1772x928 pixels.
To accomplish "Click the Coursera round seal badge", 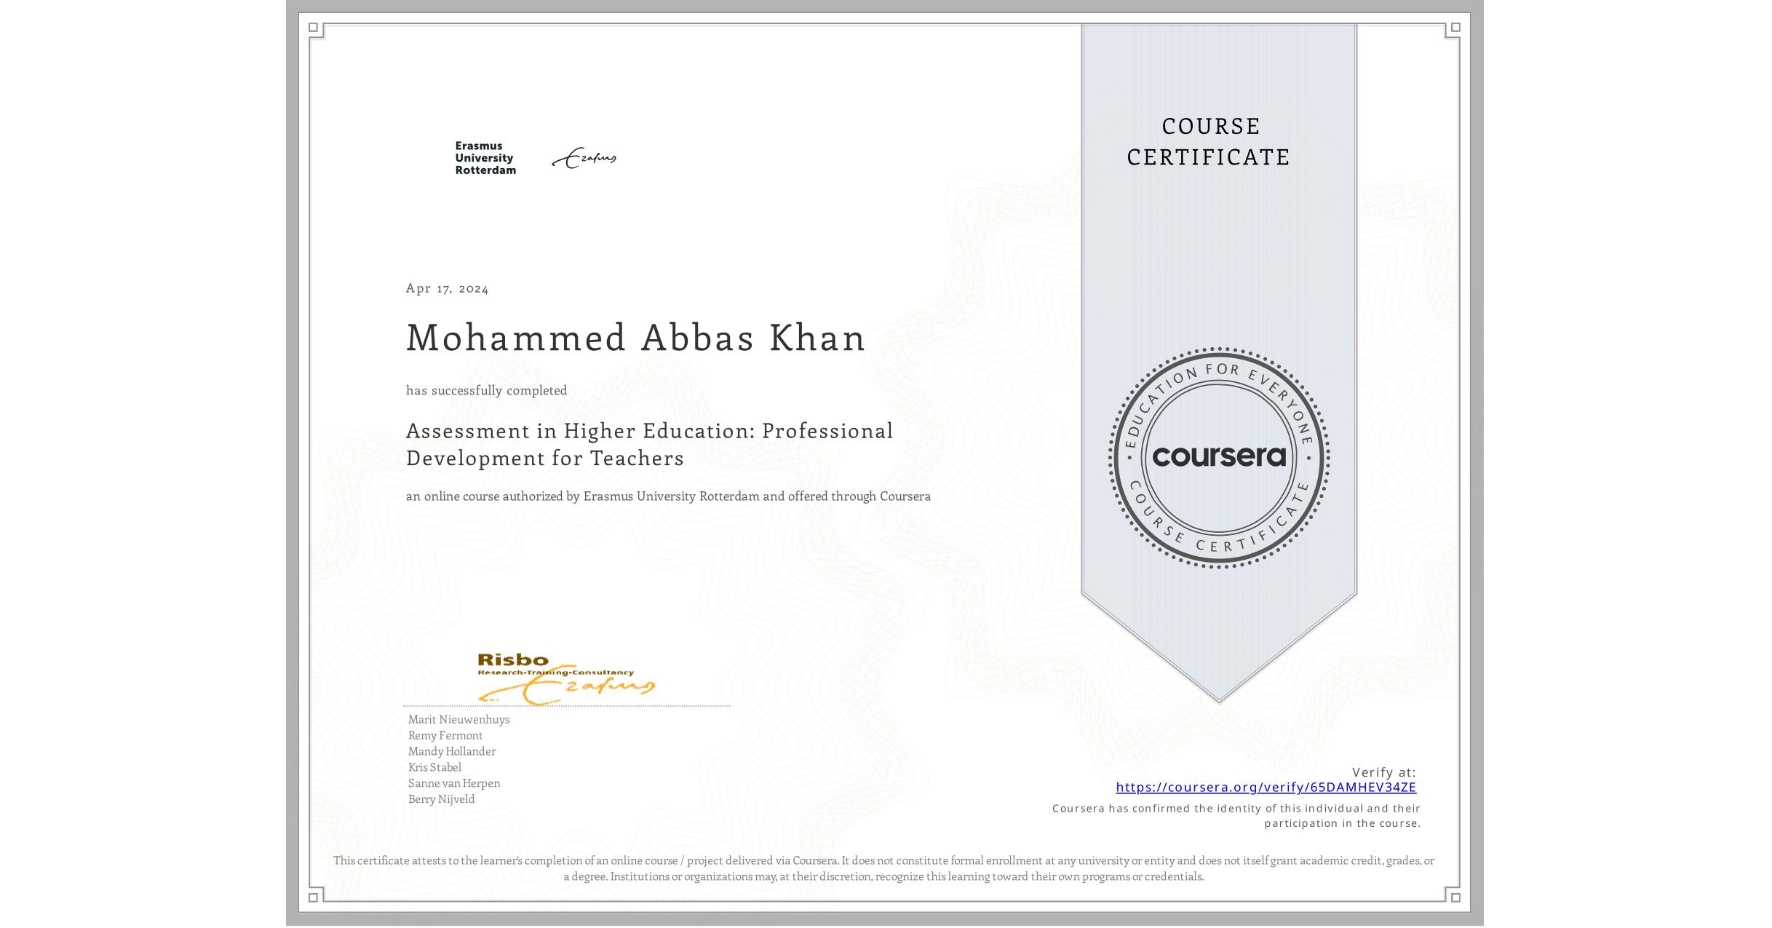I will (x=1219, y=458).
